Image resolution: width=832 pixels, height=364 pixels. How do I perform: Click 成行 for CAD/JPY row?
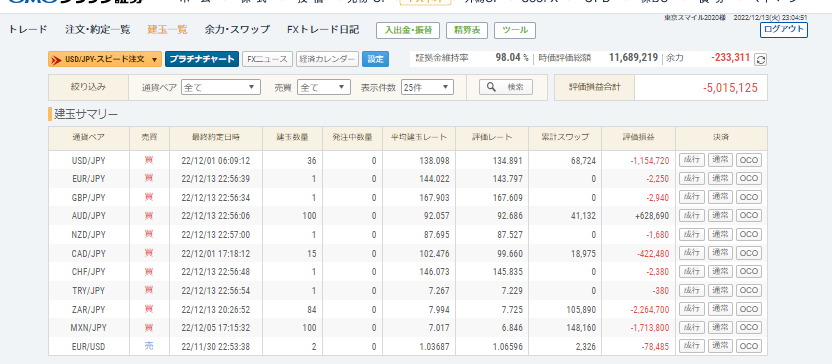click(692, 253)
